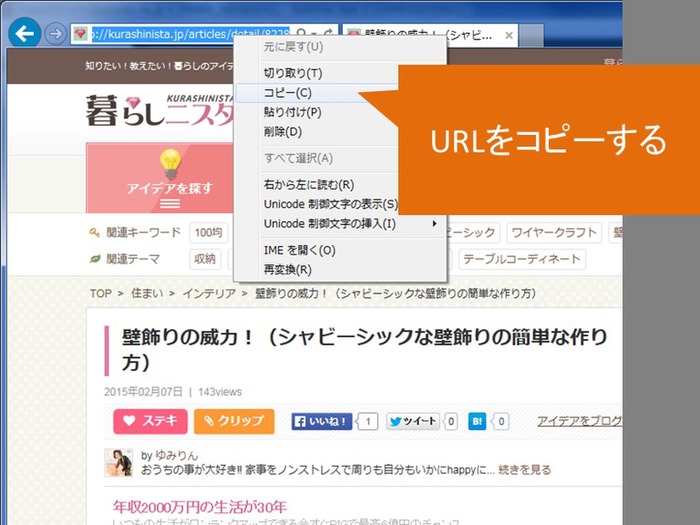The width and height of the screenshot is (700, 525).
Task: Click the 関連テーマ leaf icon
Action: point(95,259)
